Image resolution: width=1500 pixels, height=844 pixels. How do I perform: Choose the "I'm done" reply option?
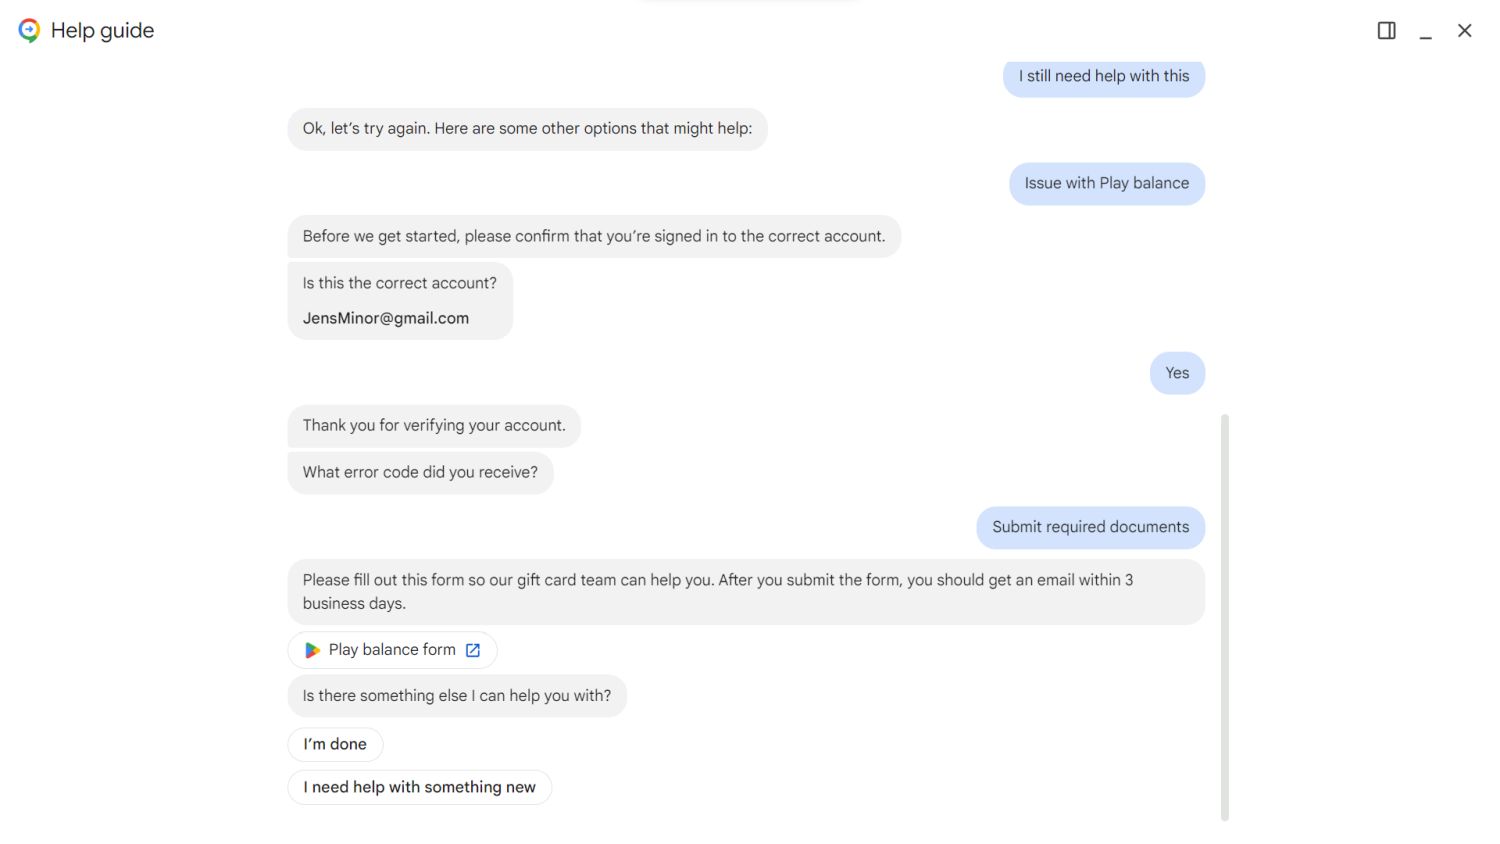[335, 744]
